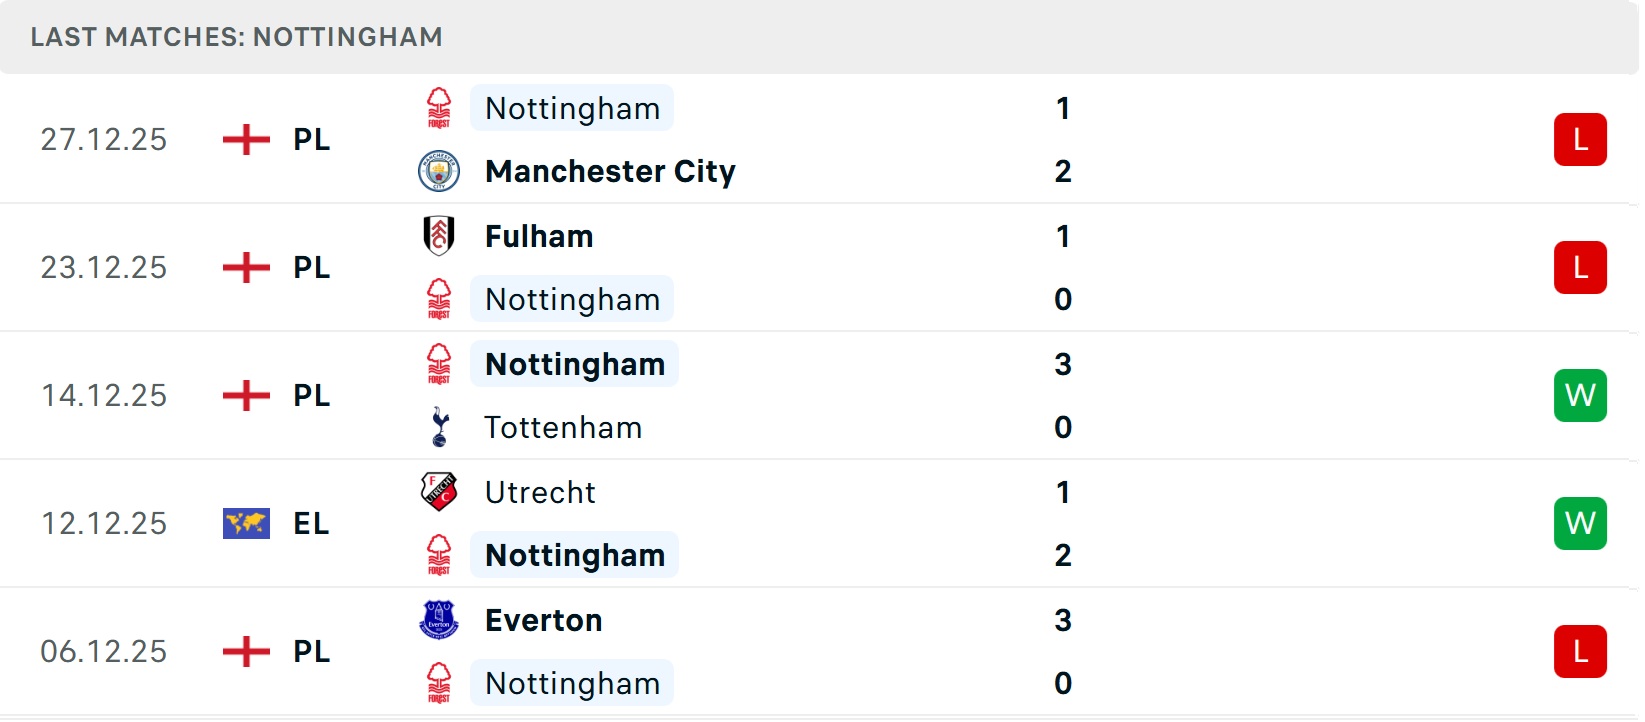Click the EL competition label
Image resolution: width=1645 pixels, height=722 pixels.
[311, 523]
